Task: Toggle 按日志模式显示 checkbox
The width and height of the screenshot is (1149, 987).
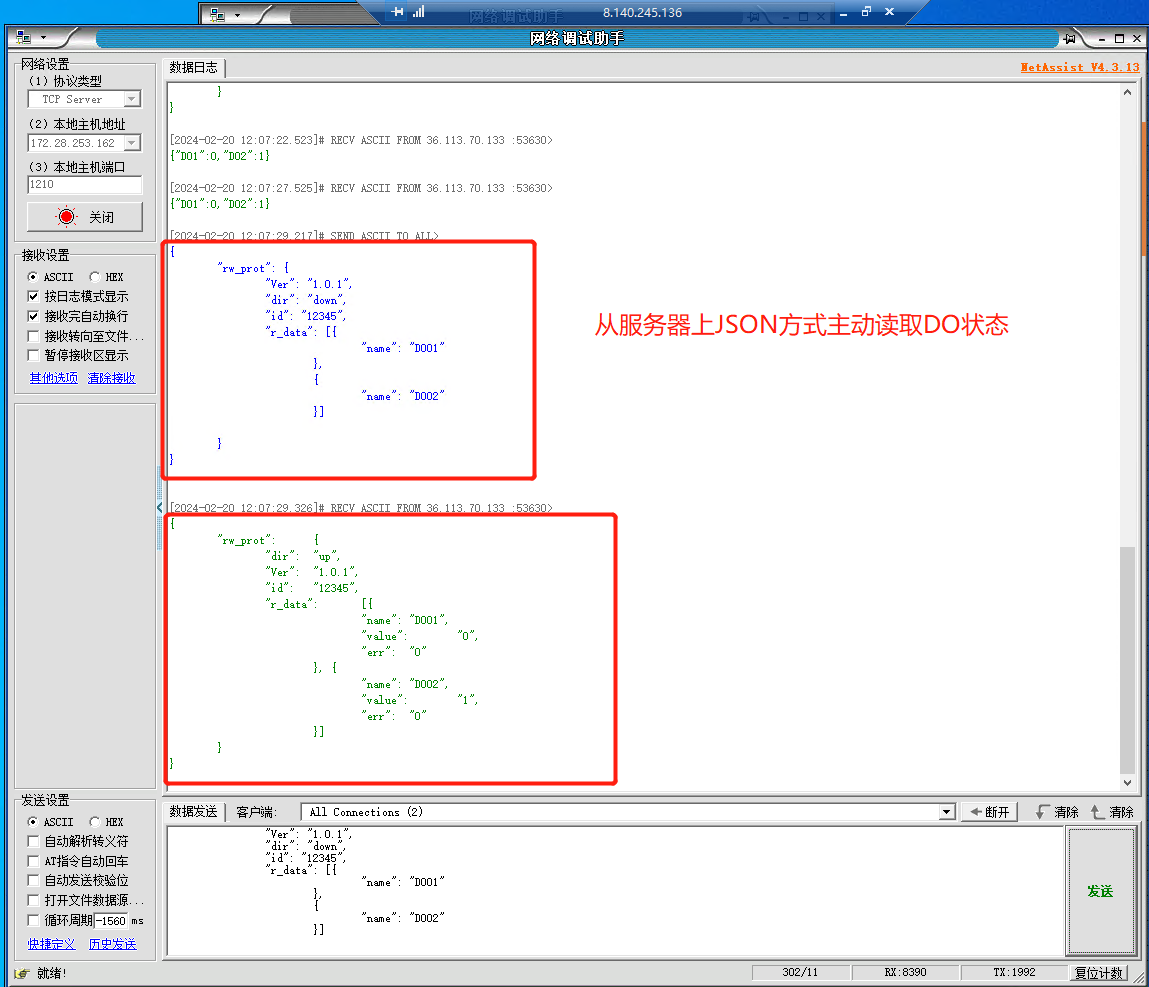Action: point(34,297)
